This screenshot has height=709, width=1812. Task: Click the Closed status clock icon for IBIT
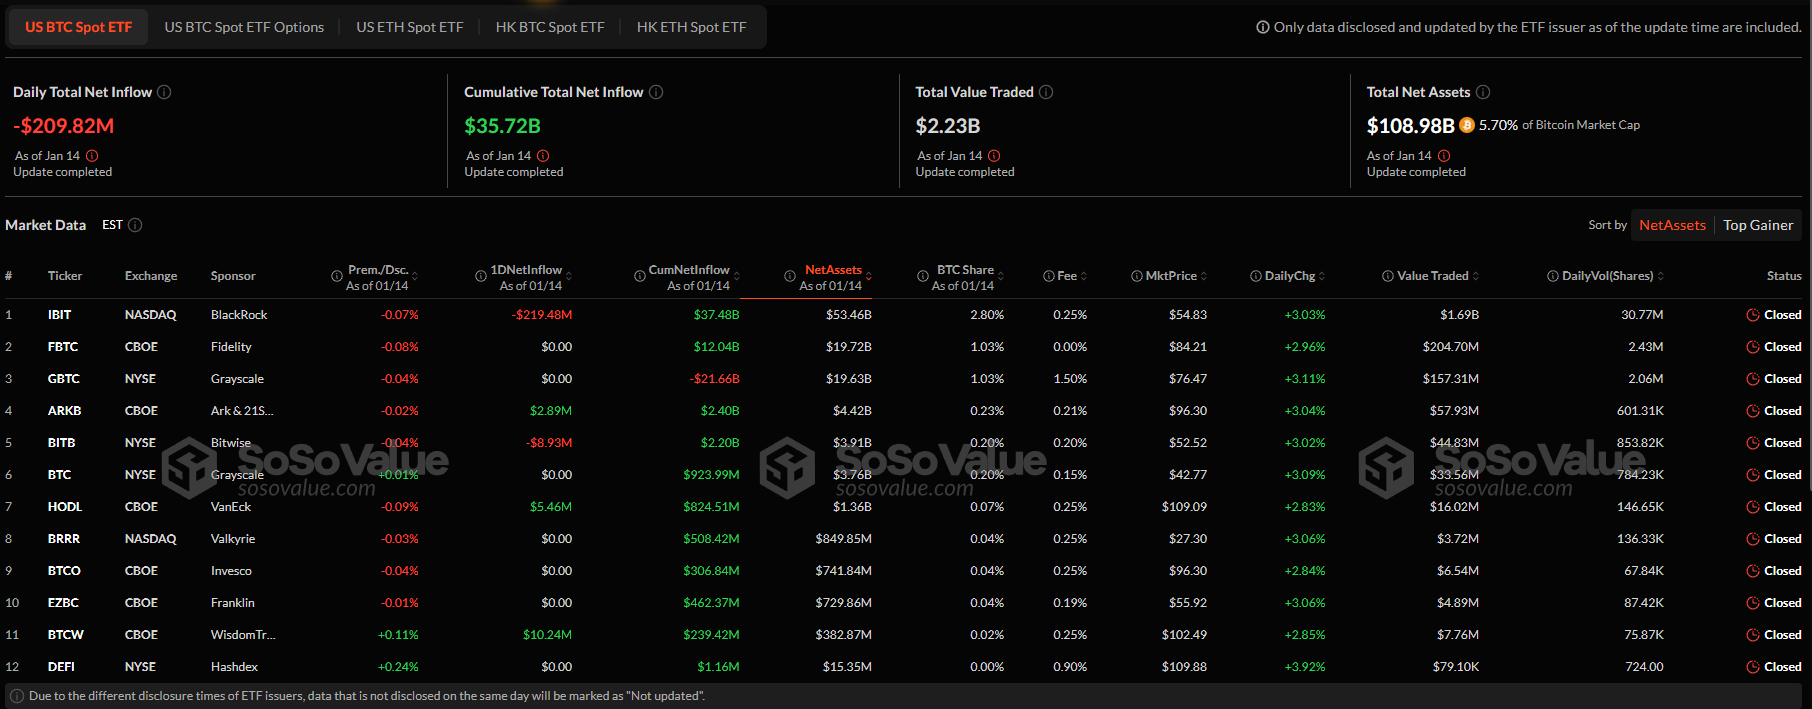[x=1752, y=315]
